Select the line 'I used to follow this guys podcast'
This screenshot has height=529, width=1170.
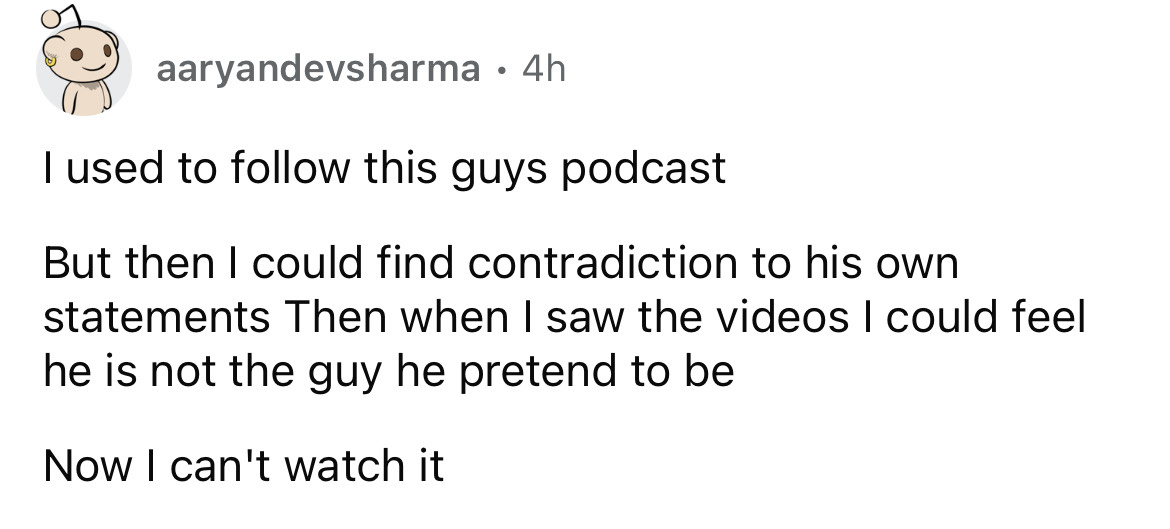coord(384,169)
